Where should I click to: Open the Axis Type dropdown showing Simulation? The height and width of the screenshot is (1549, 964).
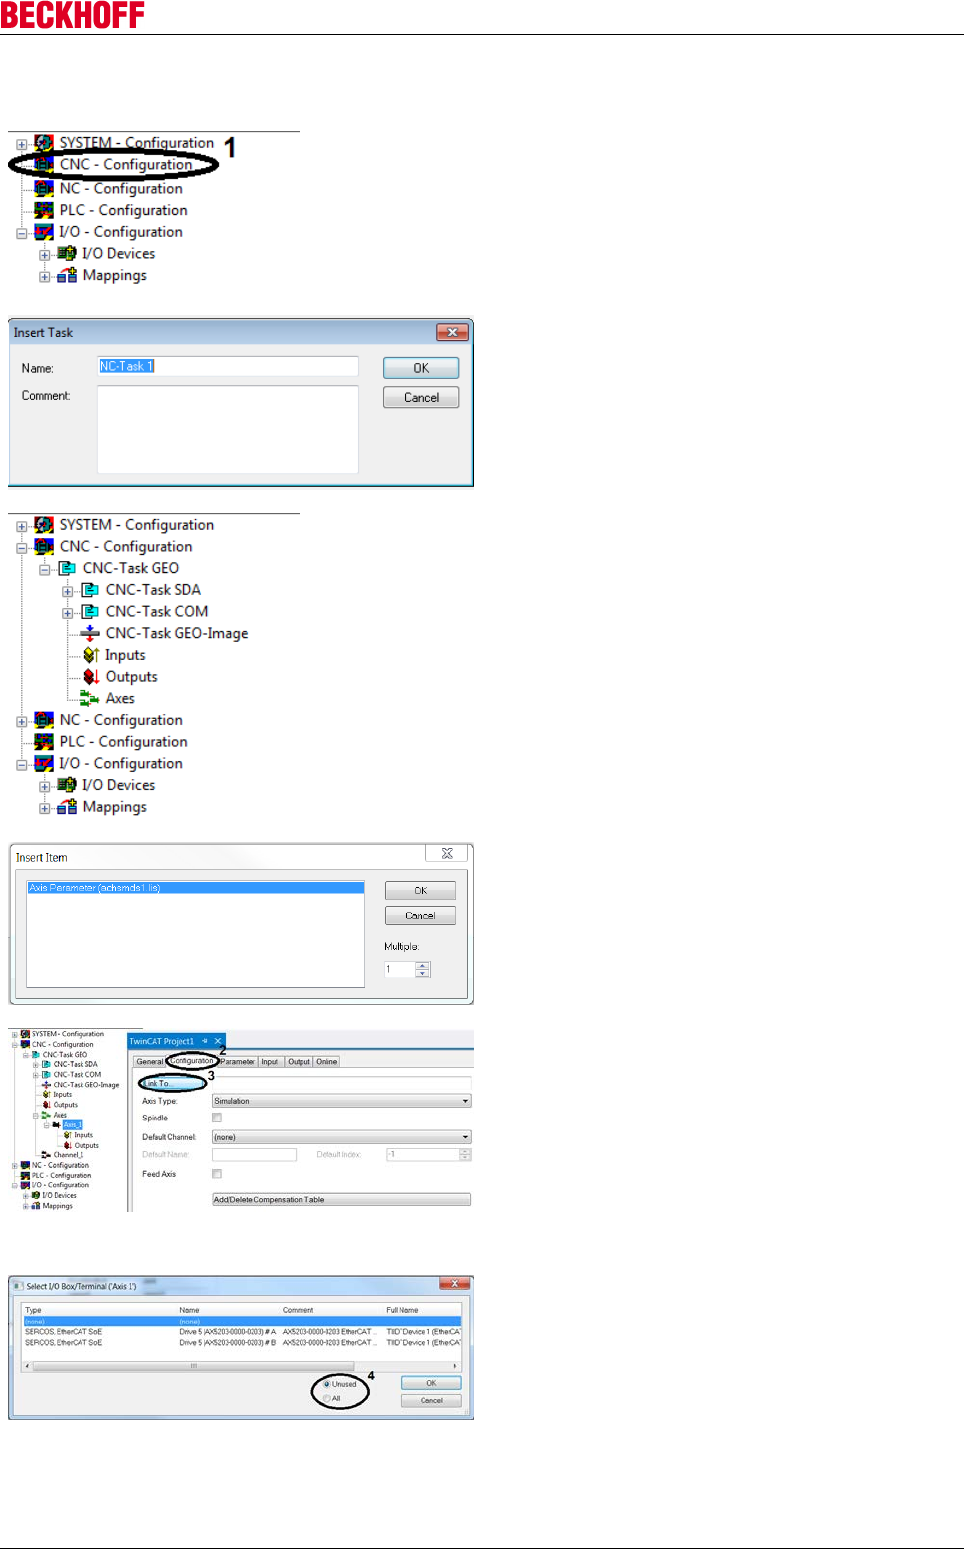click(x=341, y=1101)
